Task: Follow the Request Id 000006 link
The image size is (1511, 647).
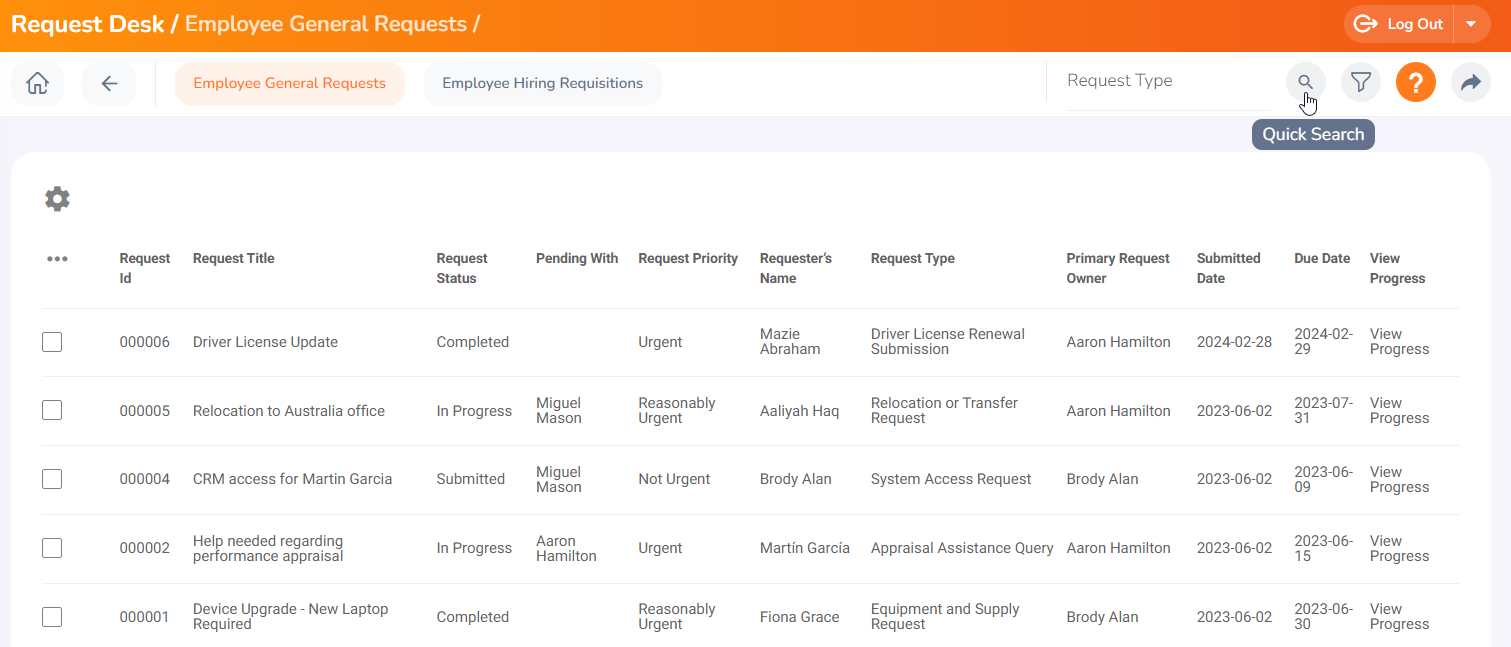Action: tap(145, 341)
